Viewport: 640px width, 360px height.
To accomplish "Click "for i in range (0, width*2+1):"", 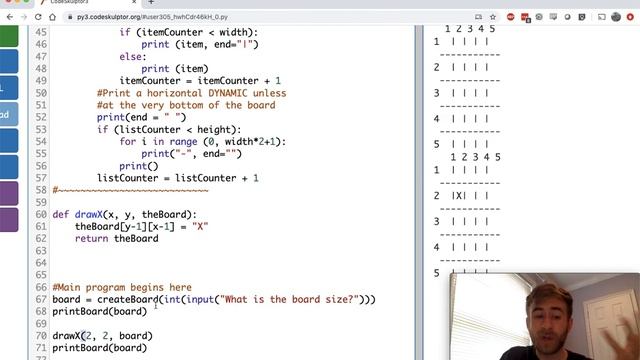I will pos(203,142).
